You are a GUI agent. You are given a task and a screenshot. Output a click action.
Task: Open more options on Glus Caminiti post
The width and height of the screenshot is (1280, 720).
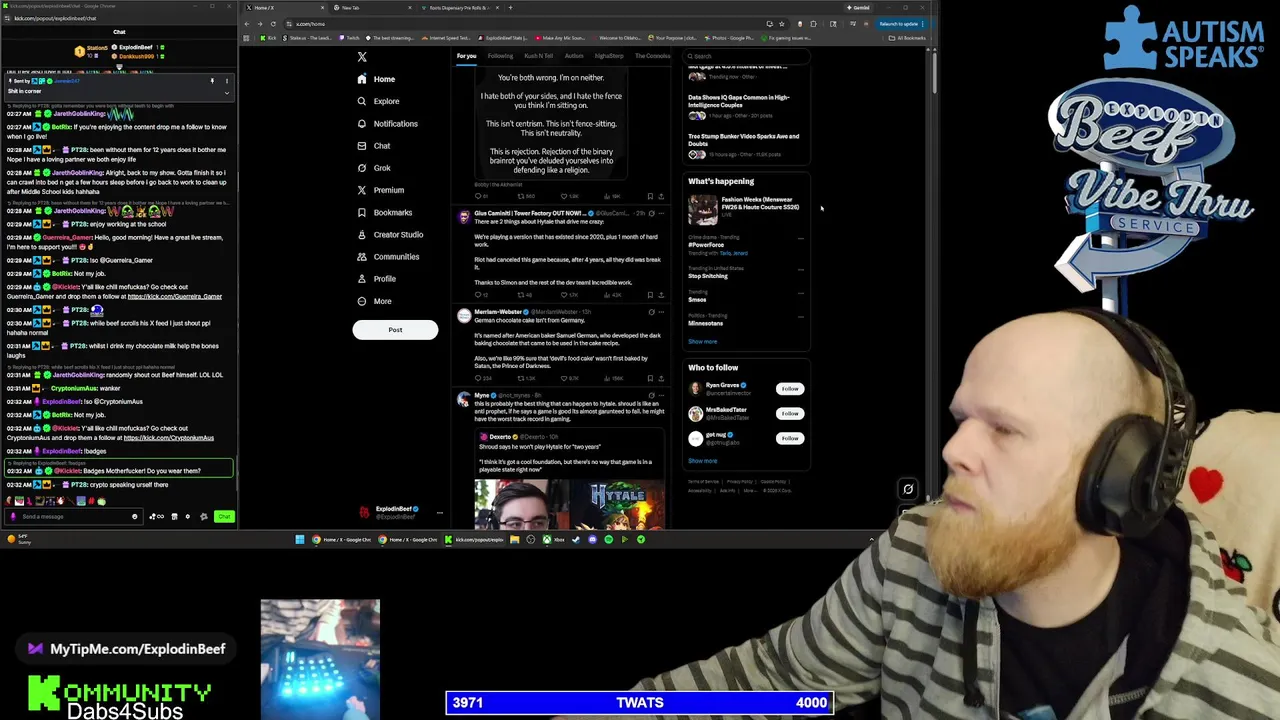(x=661, y=213)
